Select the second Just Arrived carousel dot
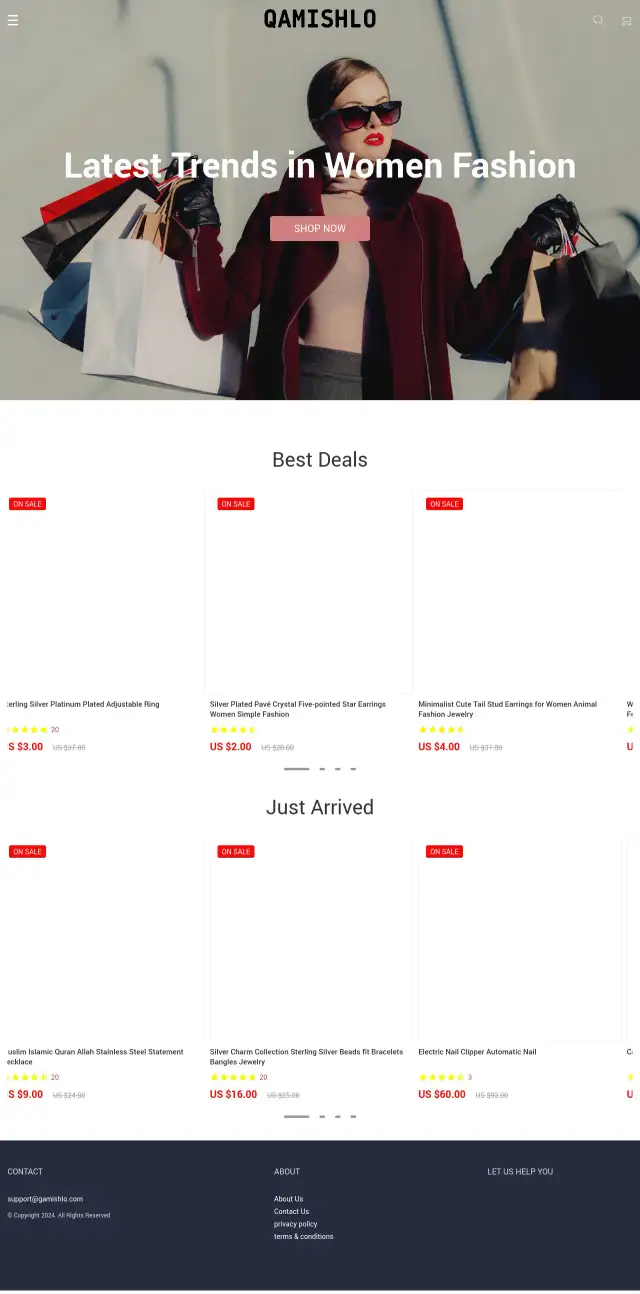 click(322, 1116)
